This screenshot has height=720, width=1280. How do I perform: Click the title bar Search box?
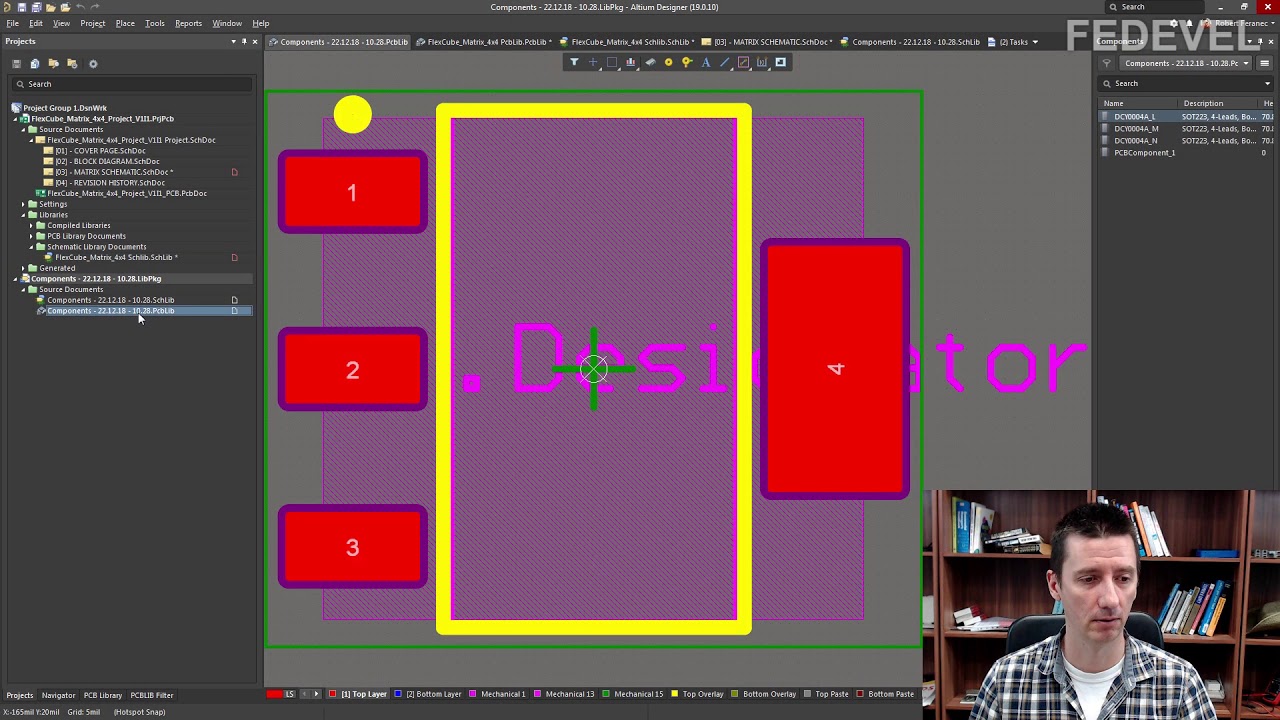point(1156,7)
